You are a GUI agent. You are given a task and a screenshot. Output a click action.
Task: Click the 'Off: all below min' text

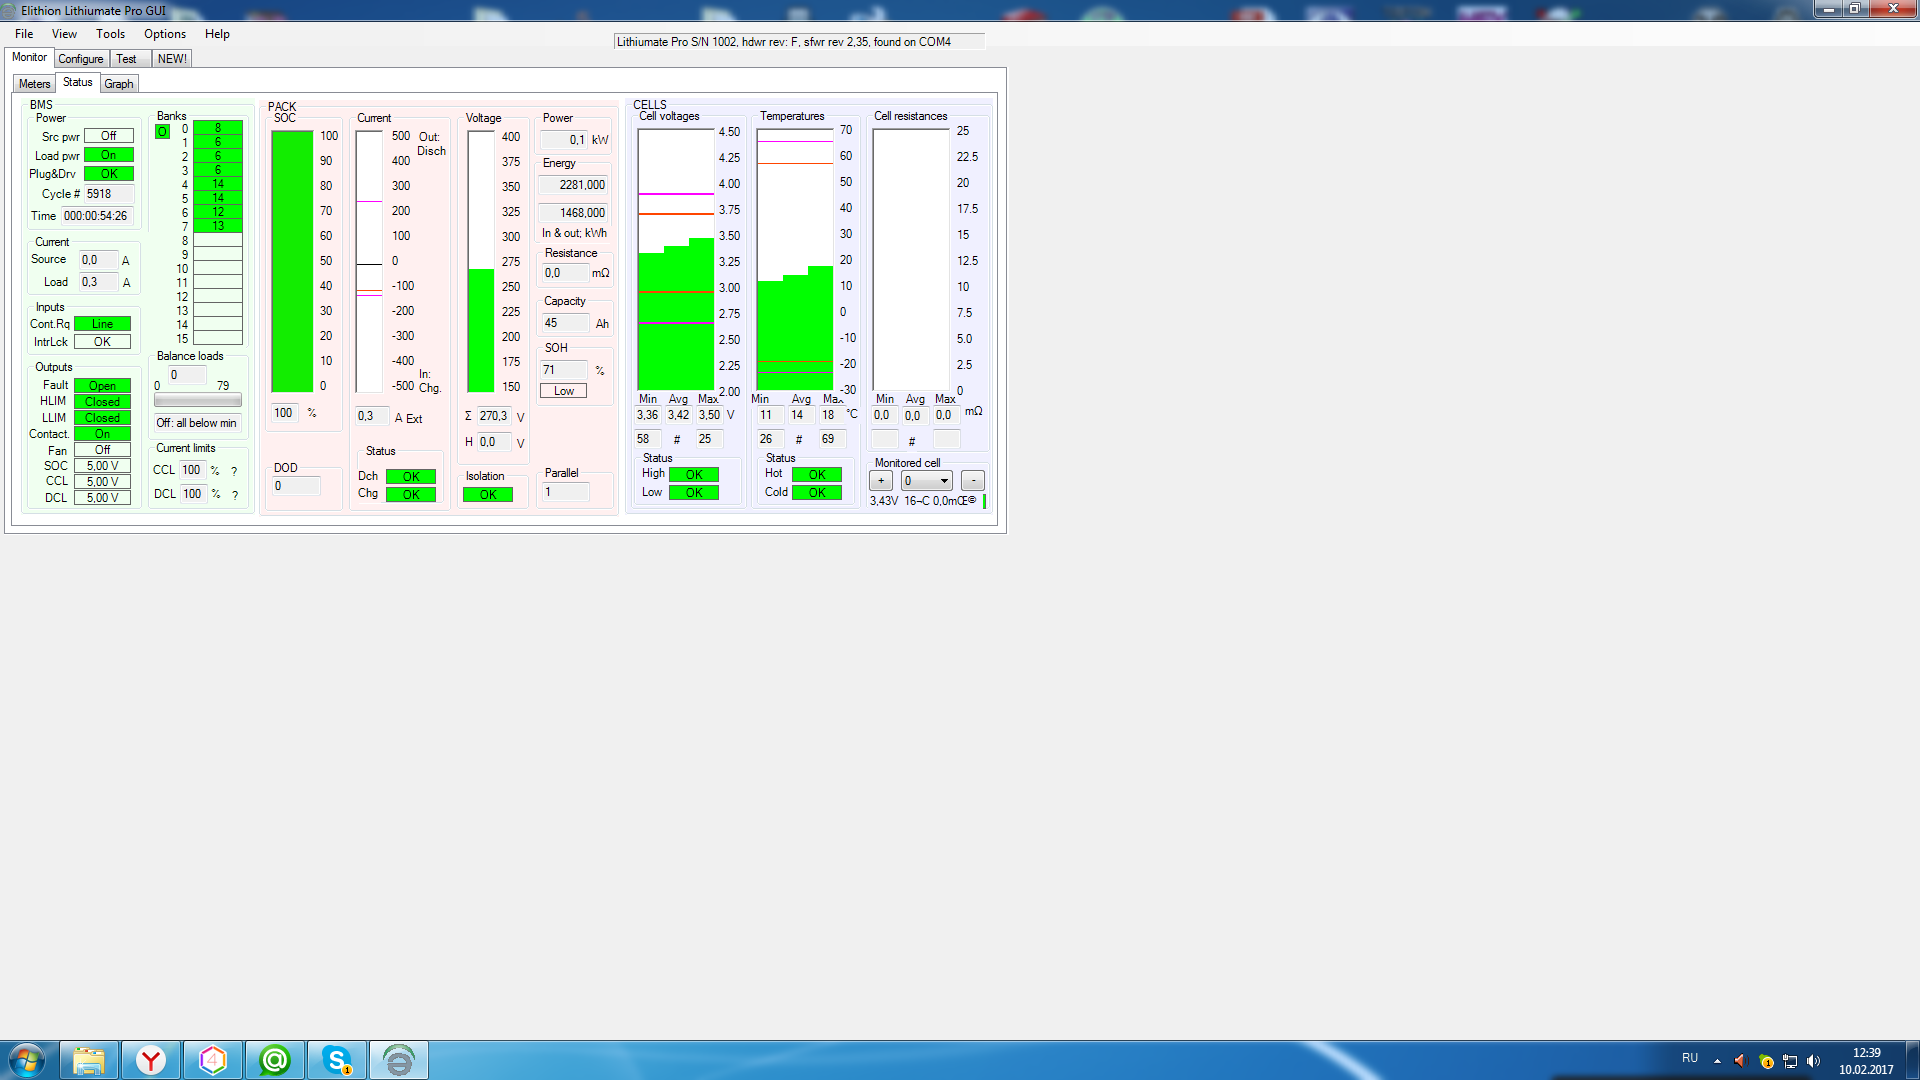[197, 423]
